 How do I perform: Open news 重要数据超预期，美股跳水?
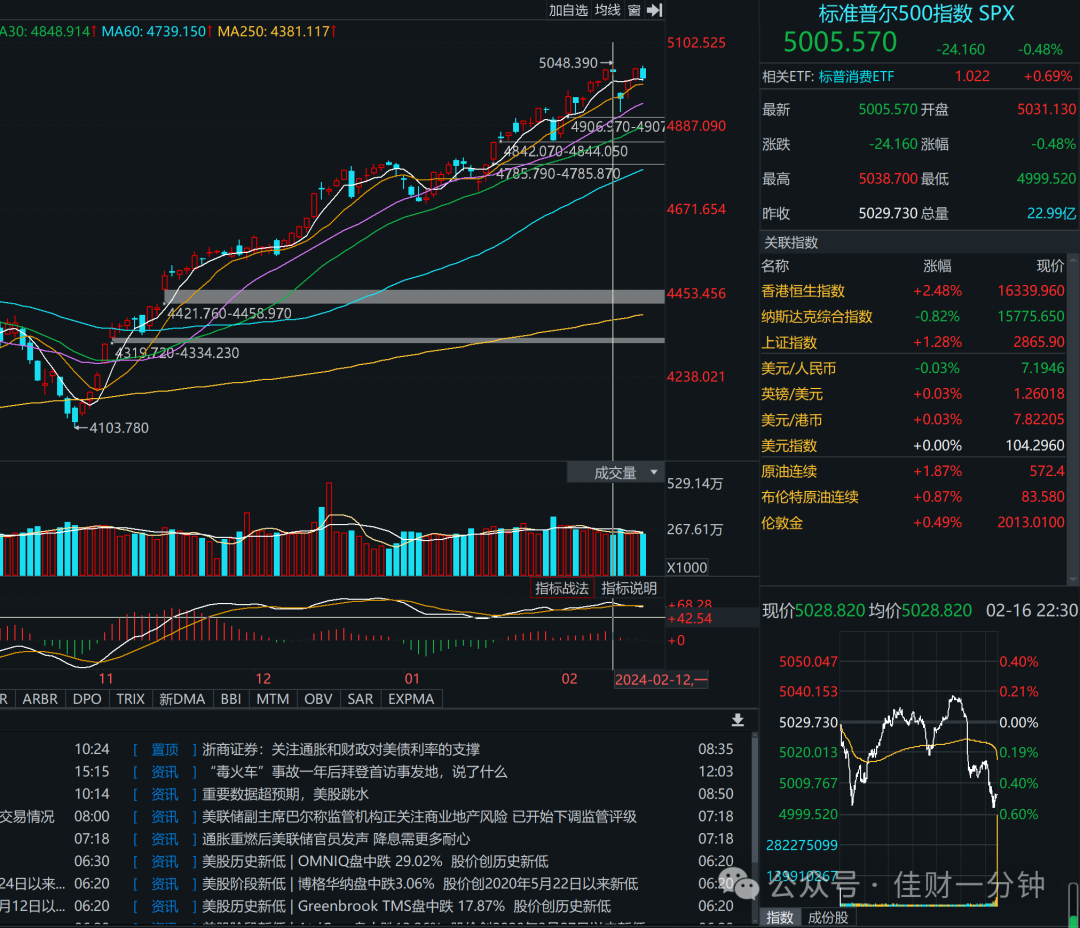click(285, 794)
